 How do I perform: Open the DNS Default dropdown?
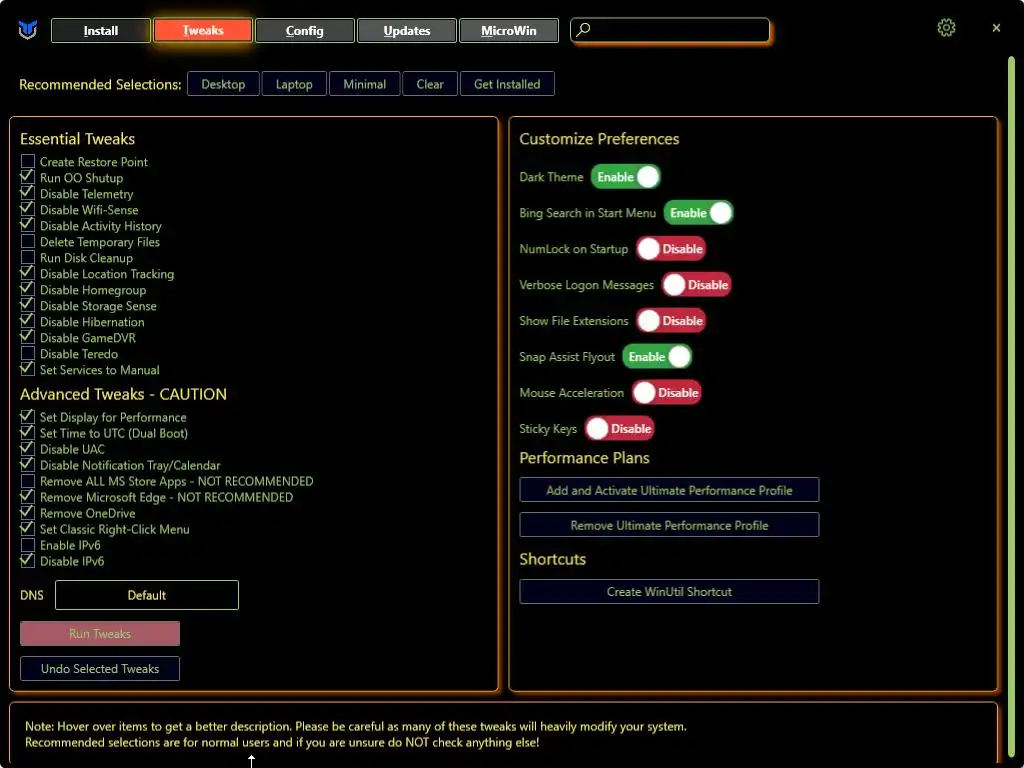coord(147,595)
